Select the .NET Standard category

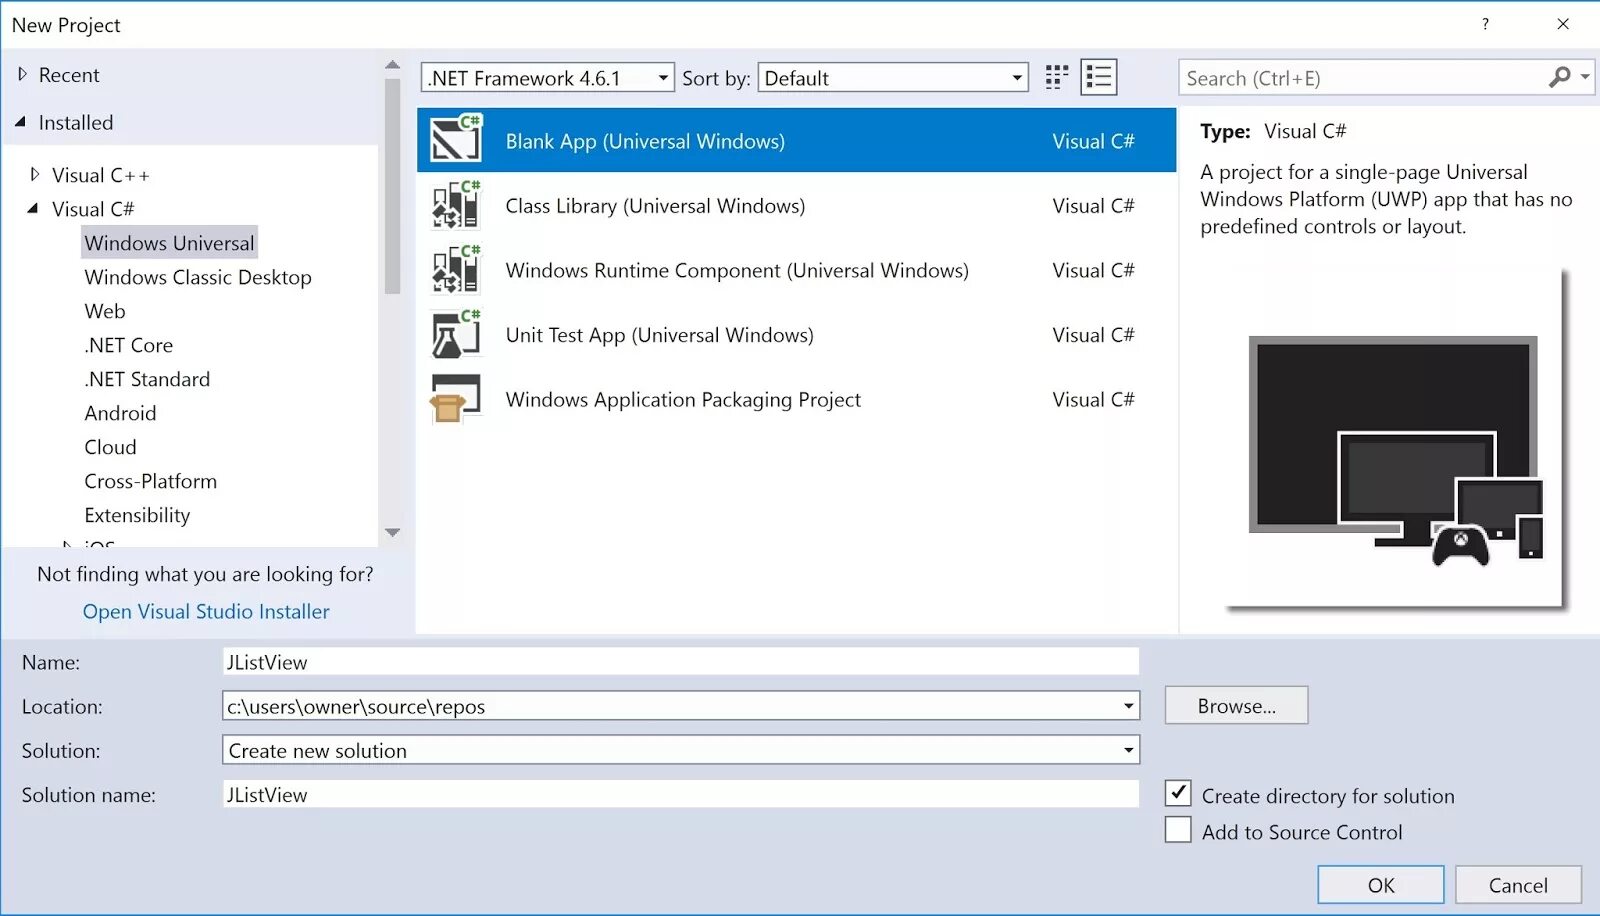point(147,379)
